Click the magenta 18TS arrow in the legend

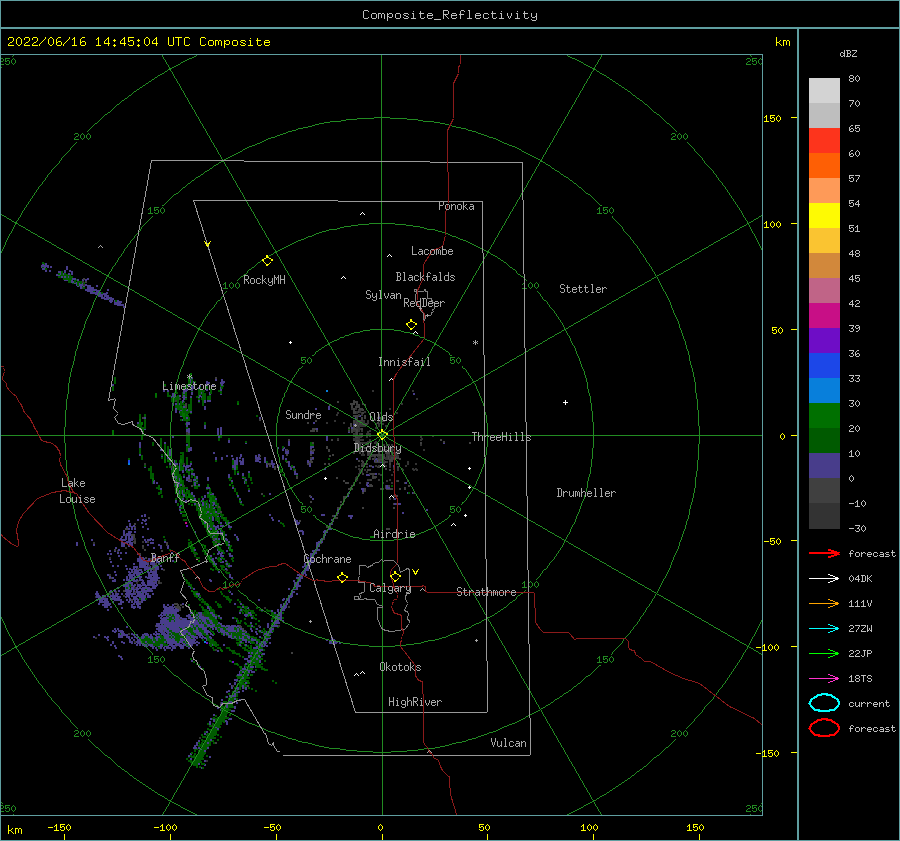pos(824,679)
